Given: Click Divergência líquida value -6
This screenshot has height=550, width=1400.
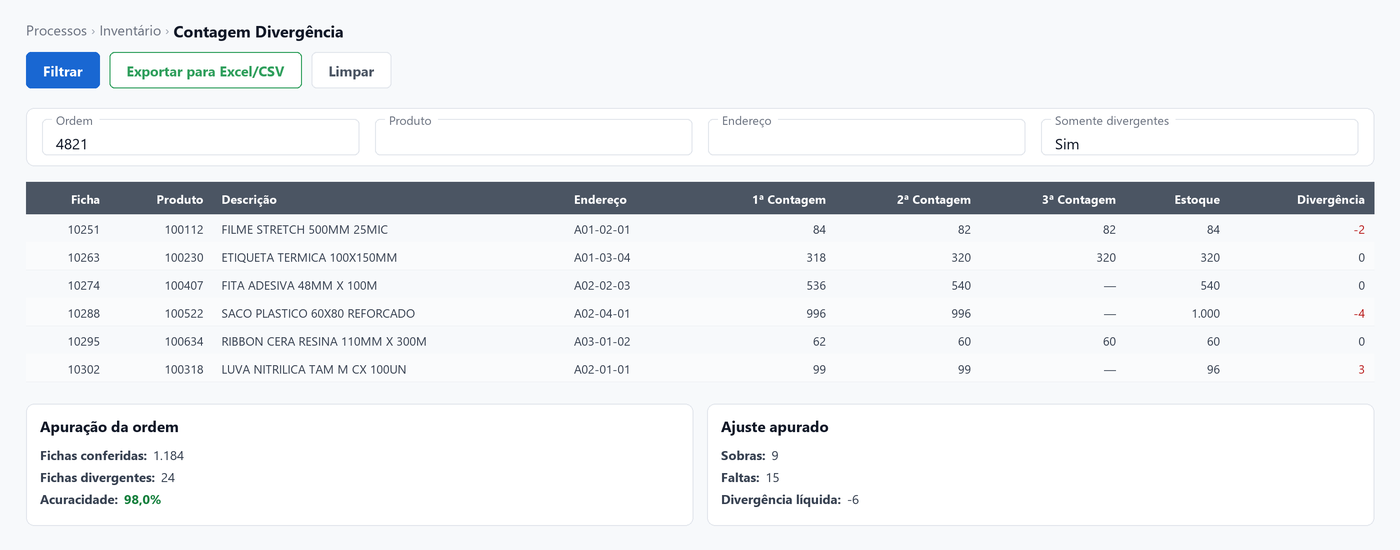Looking at the screenshot, I should tap(853, 499).
